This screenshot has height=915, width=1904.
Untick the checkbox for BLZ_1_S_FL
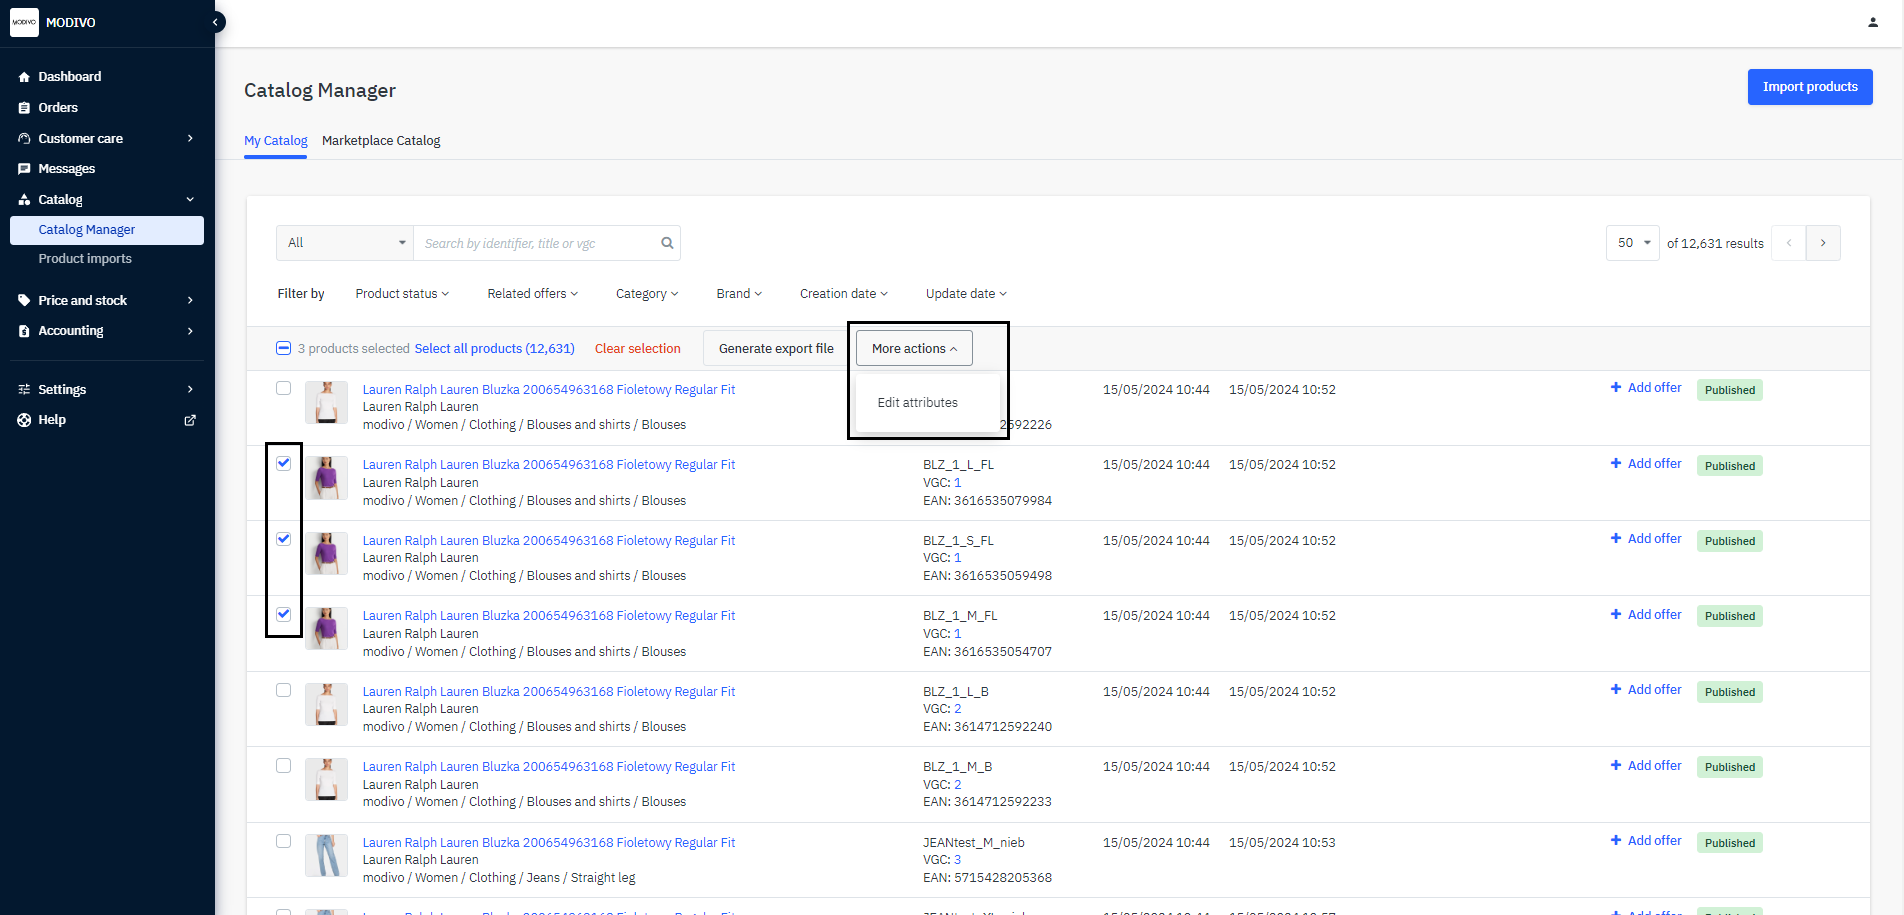(284, 539)
